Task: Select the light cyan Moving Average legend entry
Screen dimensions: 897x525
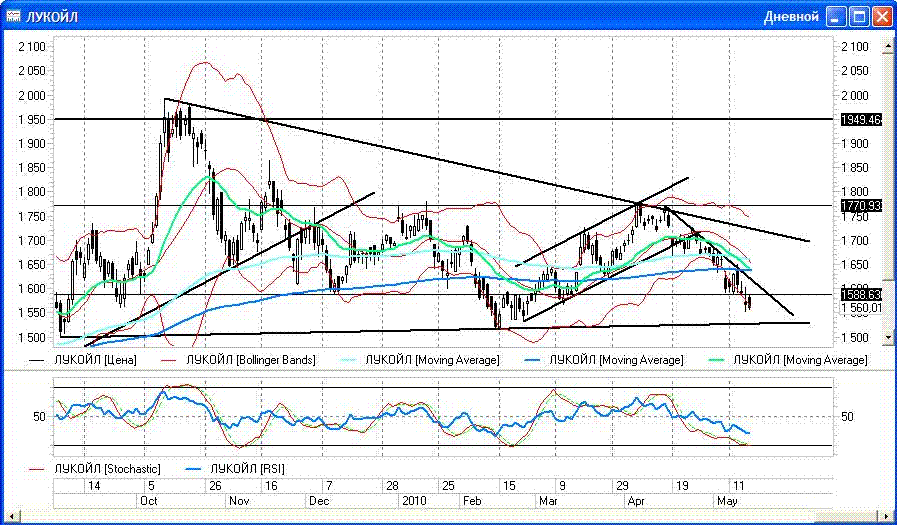Action: (x=420, y=360)
